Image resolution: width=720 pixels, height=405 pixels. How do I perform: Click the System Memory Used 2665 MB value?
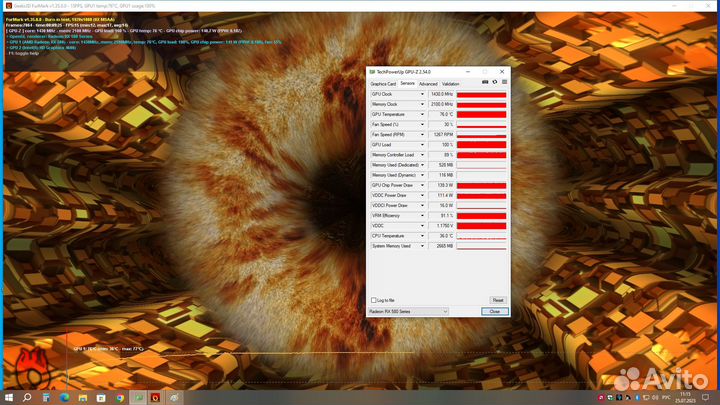pyautogui.click(x=441, y=246)
